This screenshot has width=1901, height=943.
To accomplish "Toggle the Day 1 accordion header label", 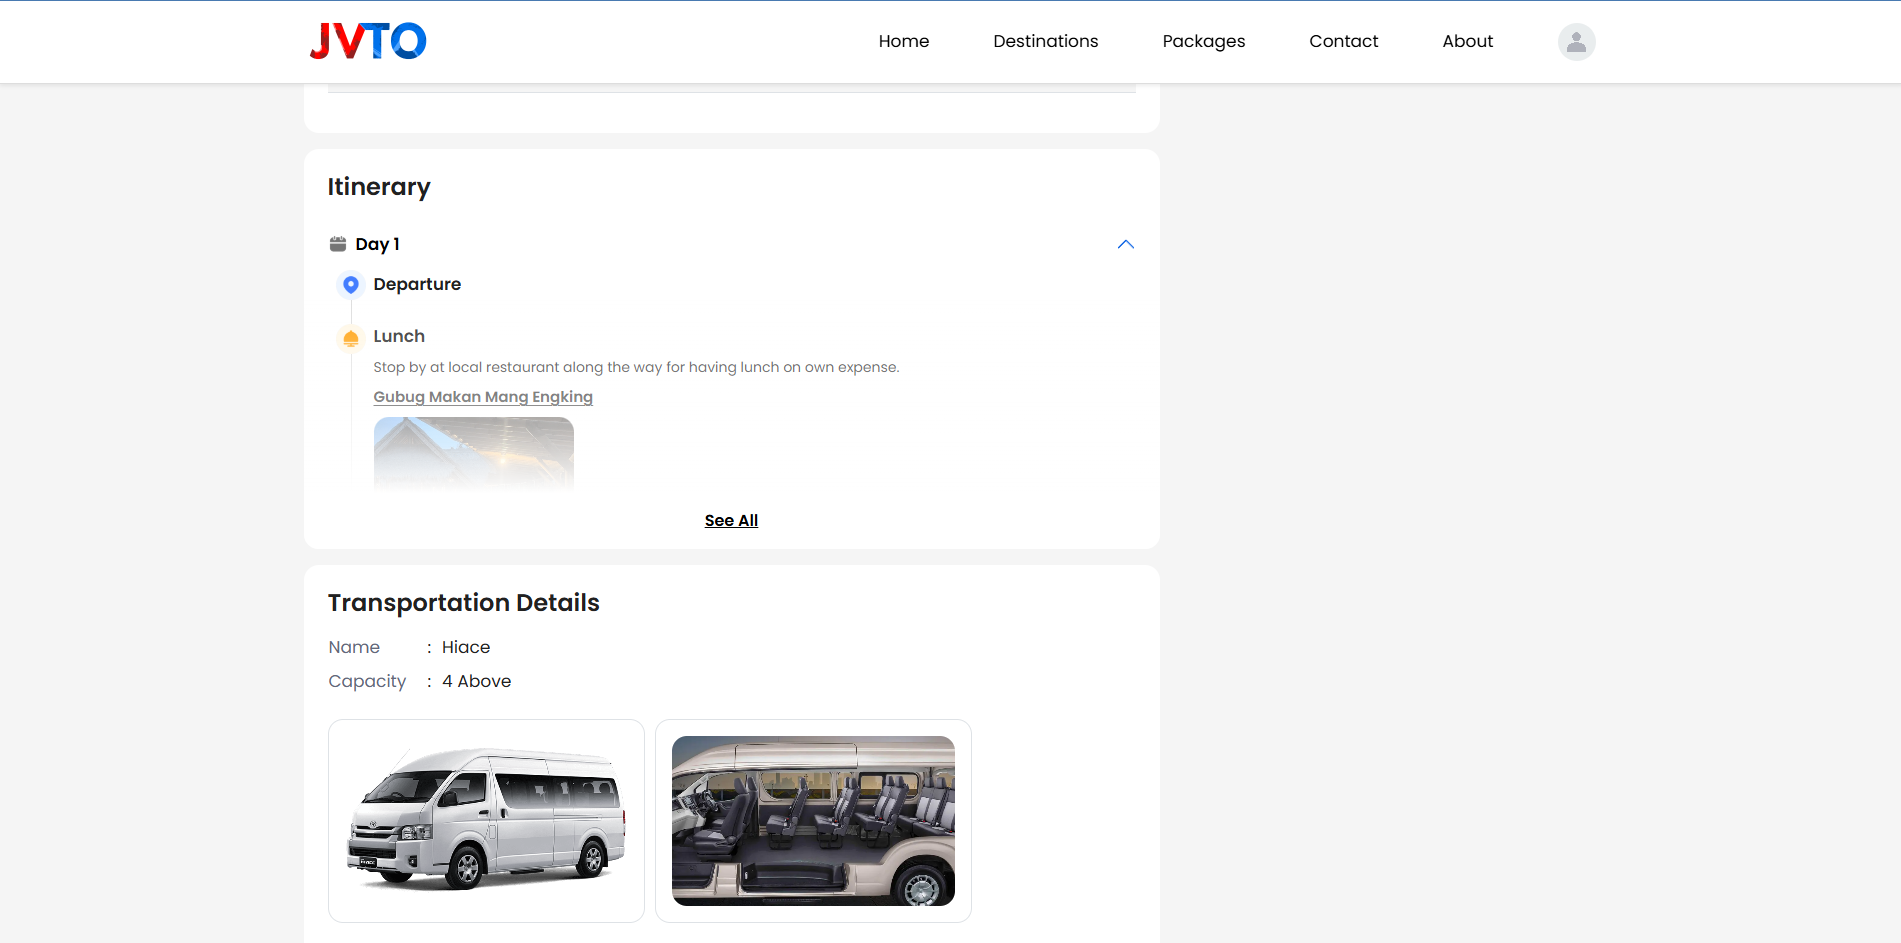I will [377, 244].
